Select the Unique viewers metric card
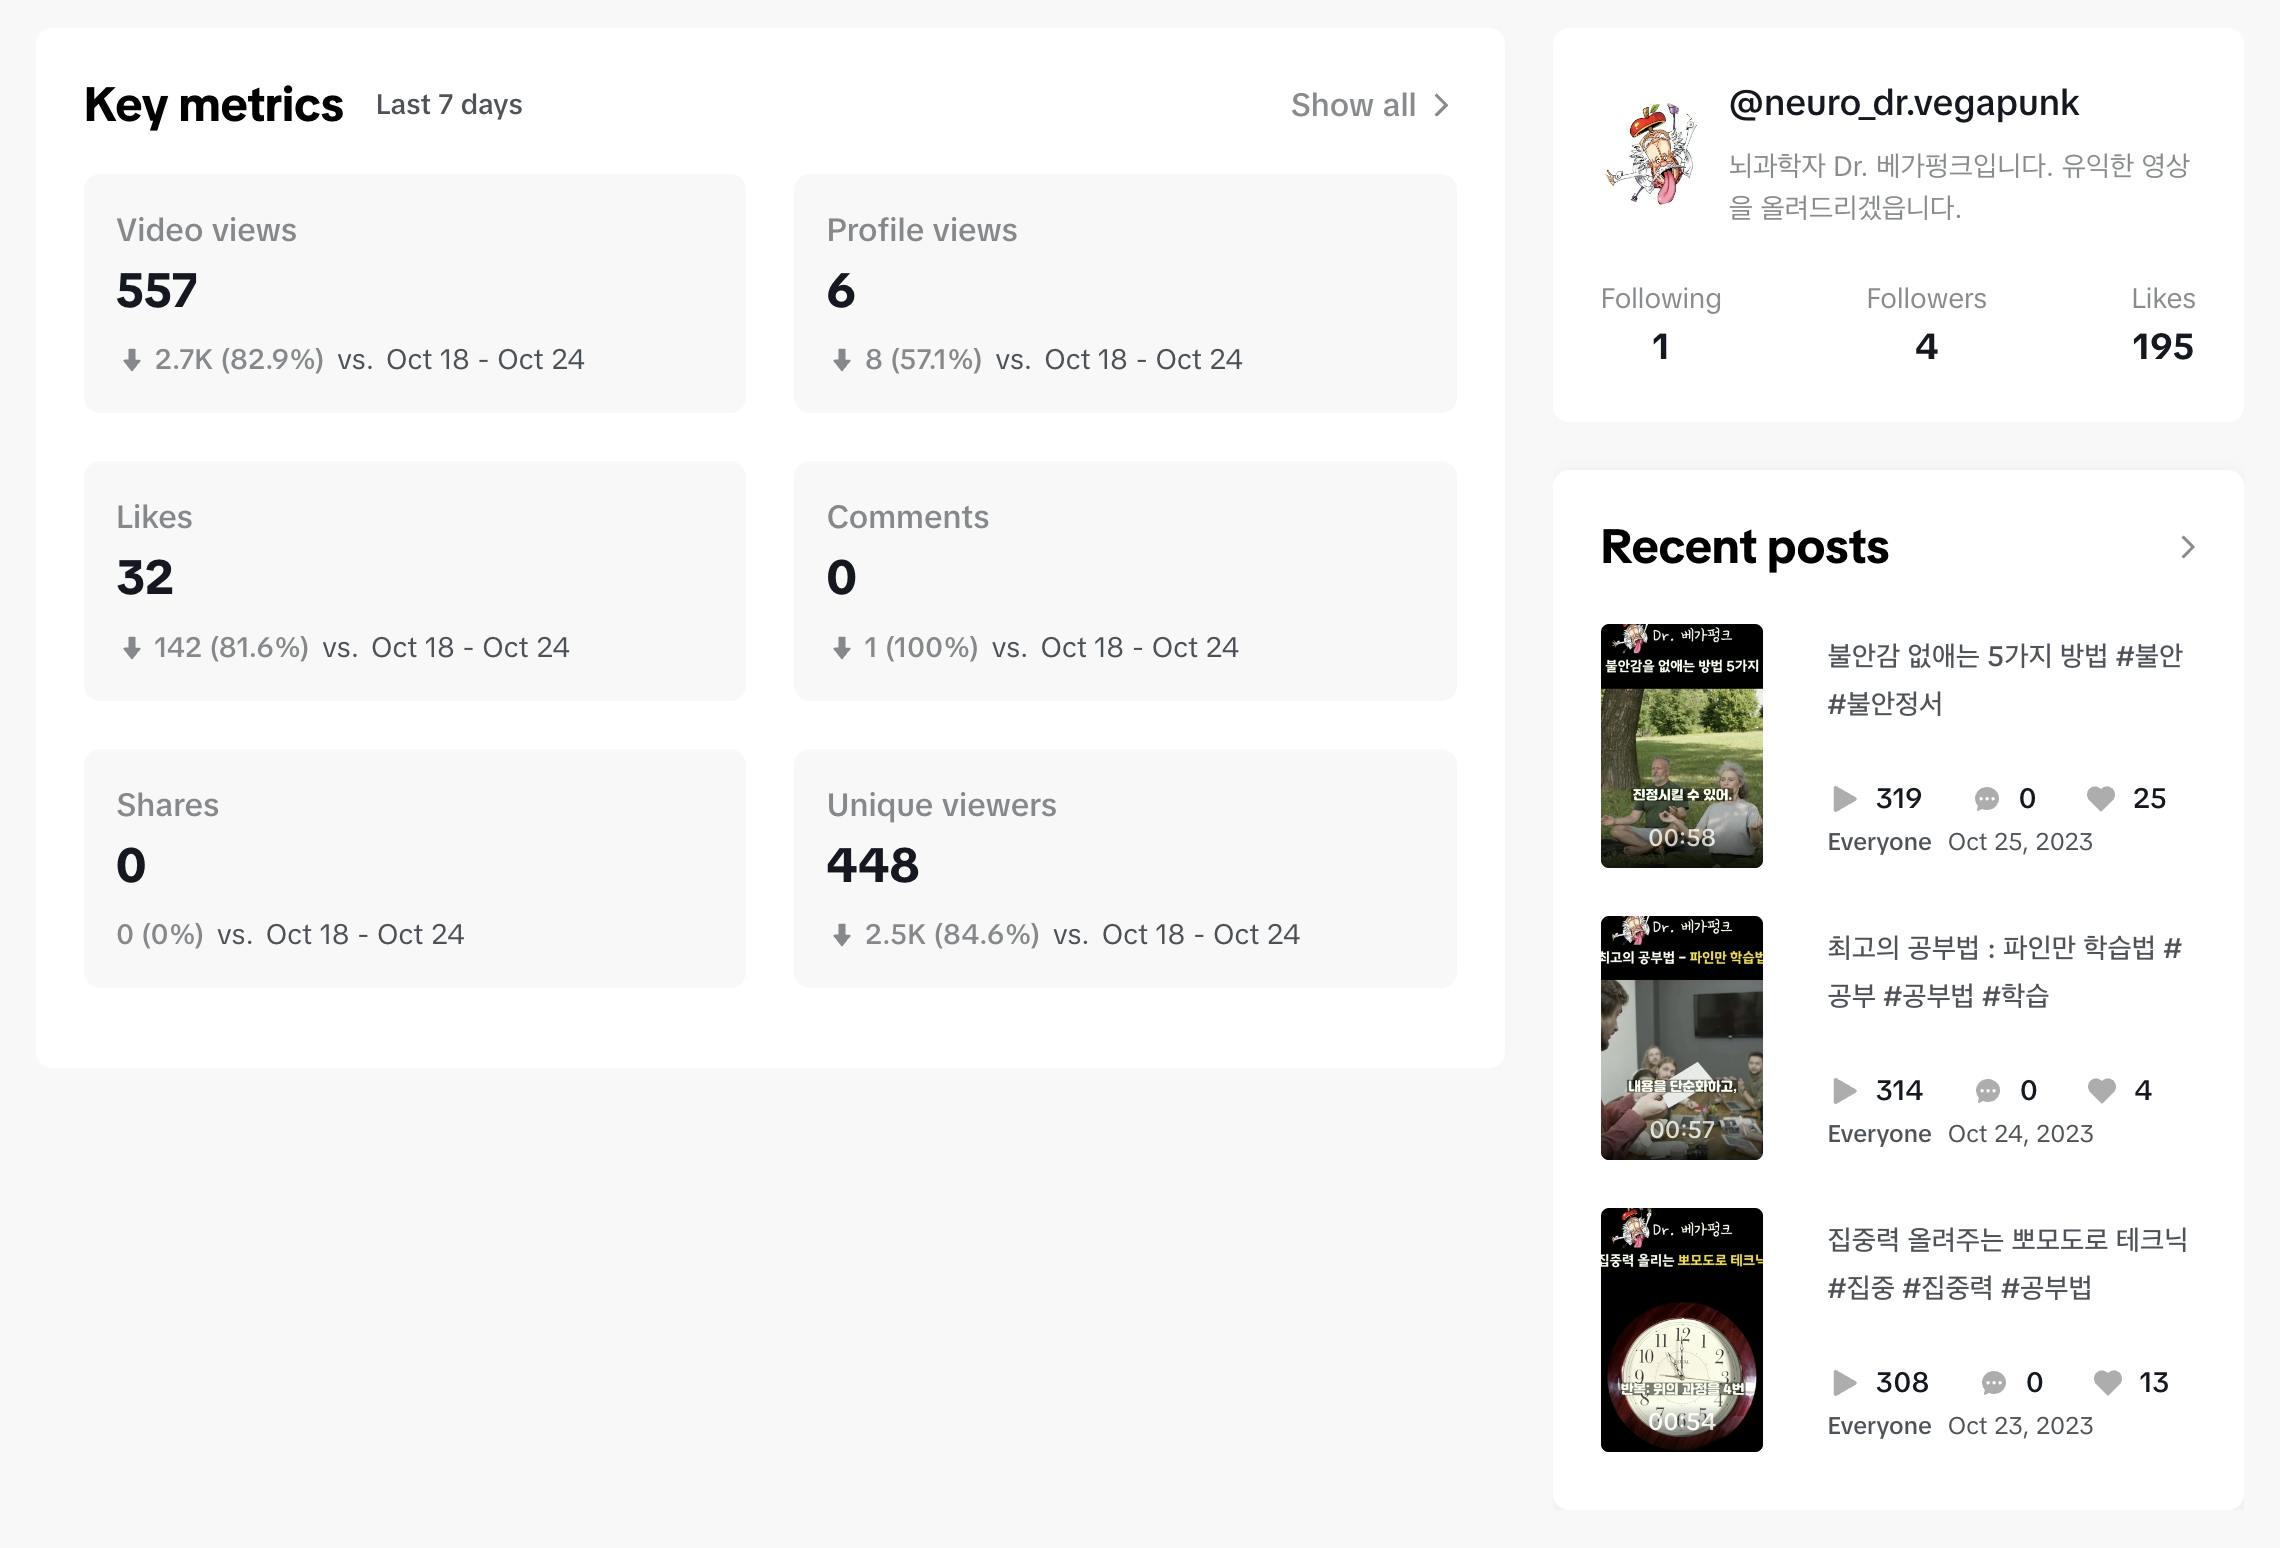2280x1548 pixels. point(1124,868)
